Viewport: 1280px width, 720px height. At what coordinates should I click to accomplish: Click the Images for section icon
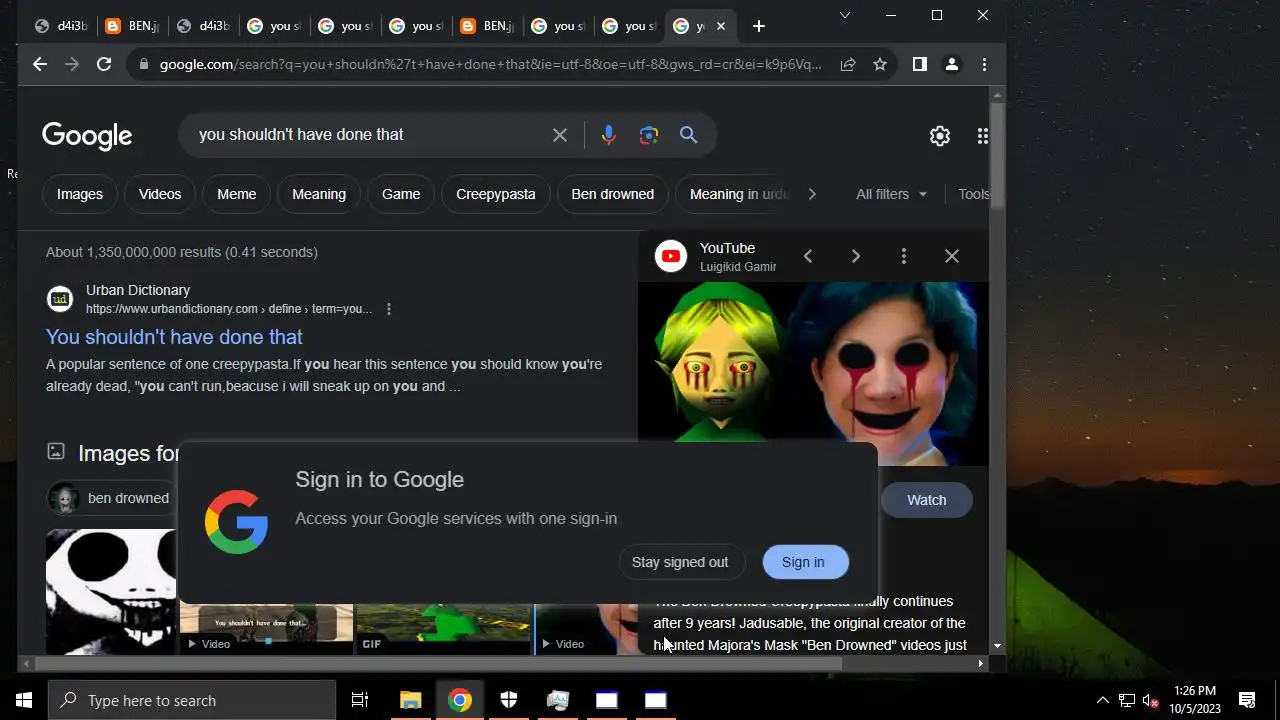pyautogui.click(x=56, y=452)
